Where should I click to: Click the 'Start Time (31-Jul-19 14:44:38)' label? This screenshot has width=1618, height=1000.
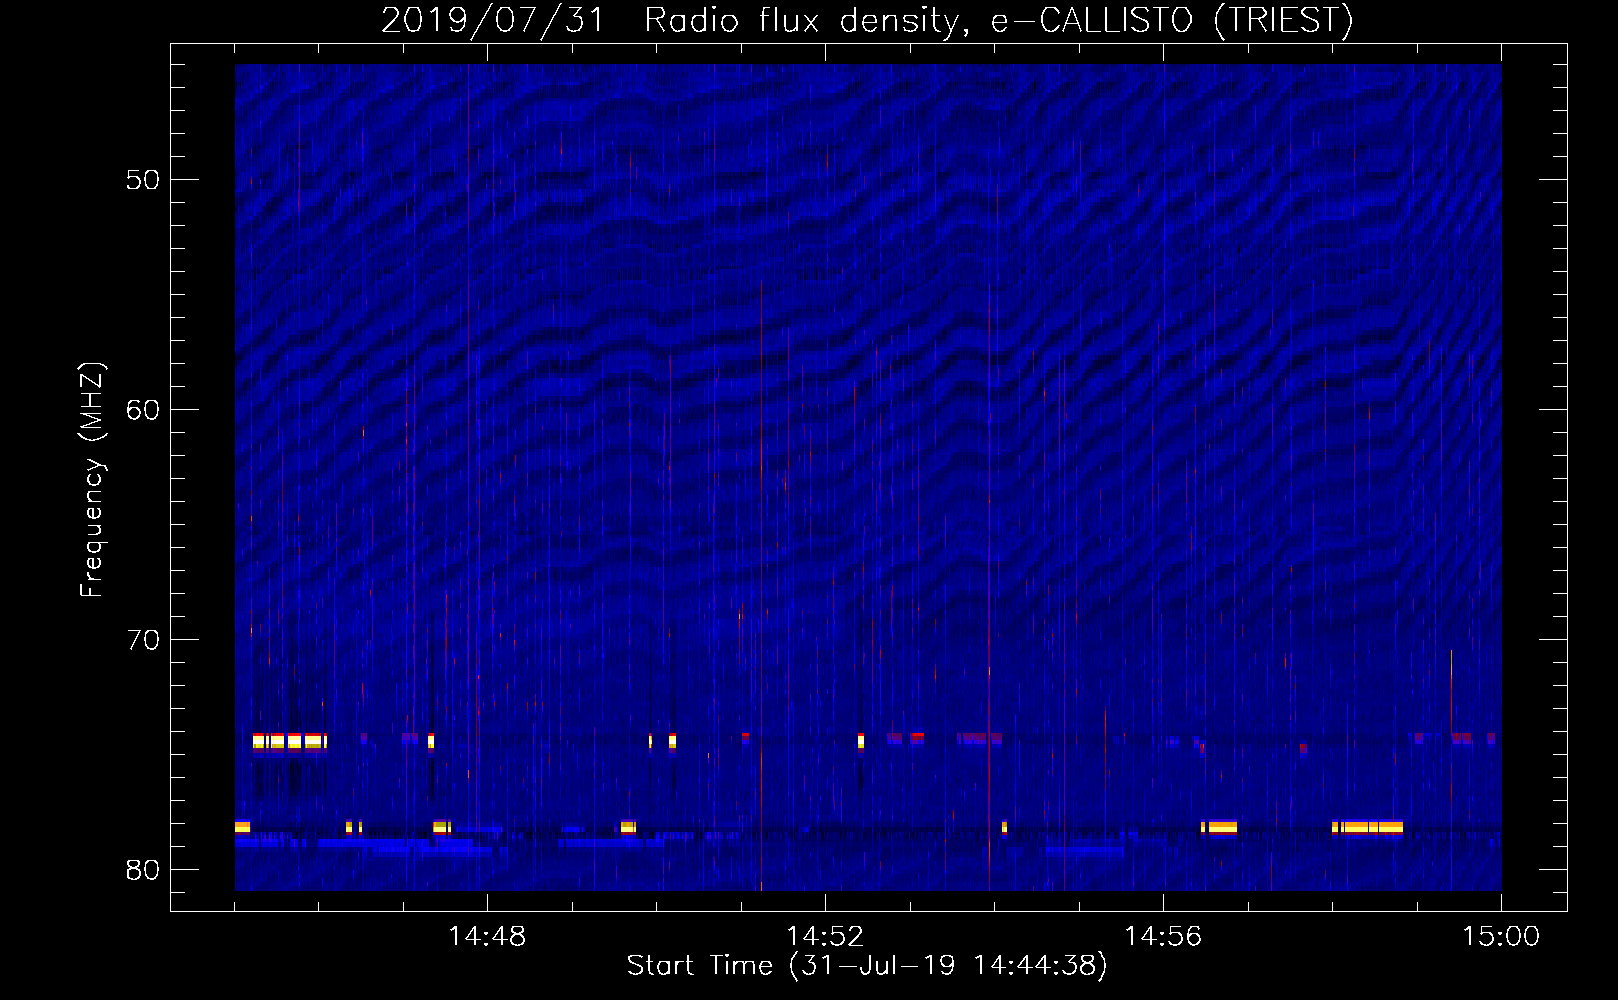pyautogui.click(x=868, y=965)
